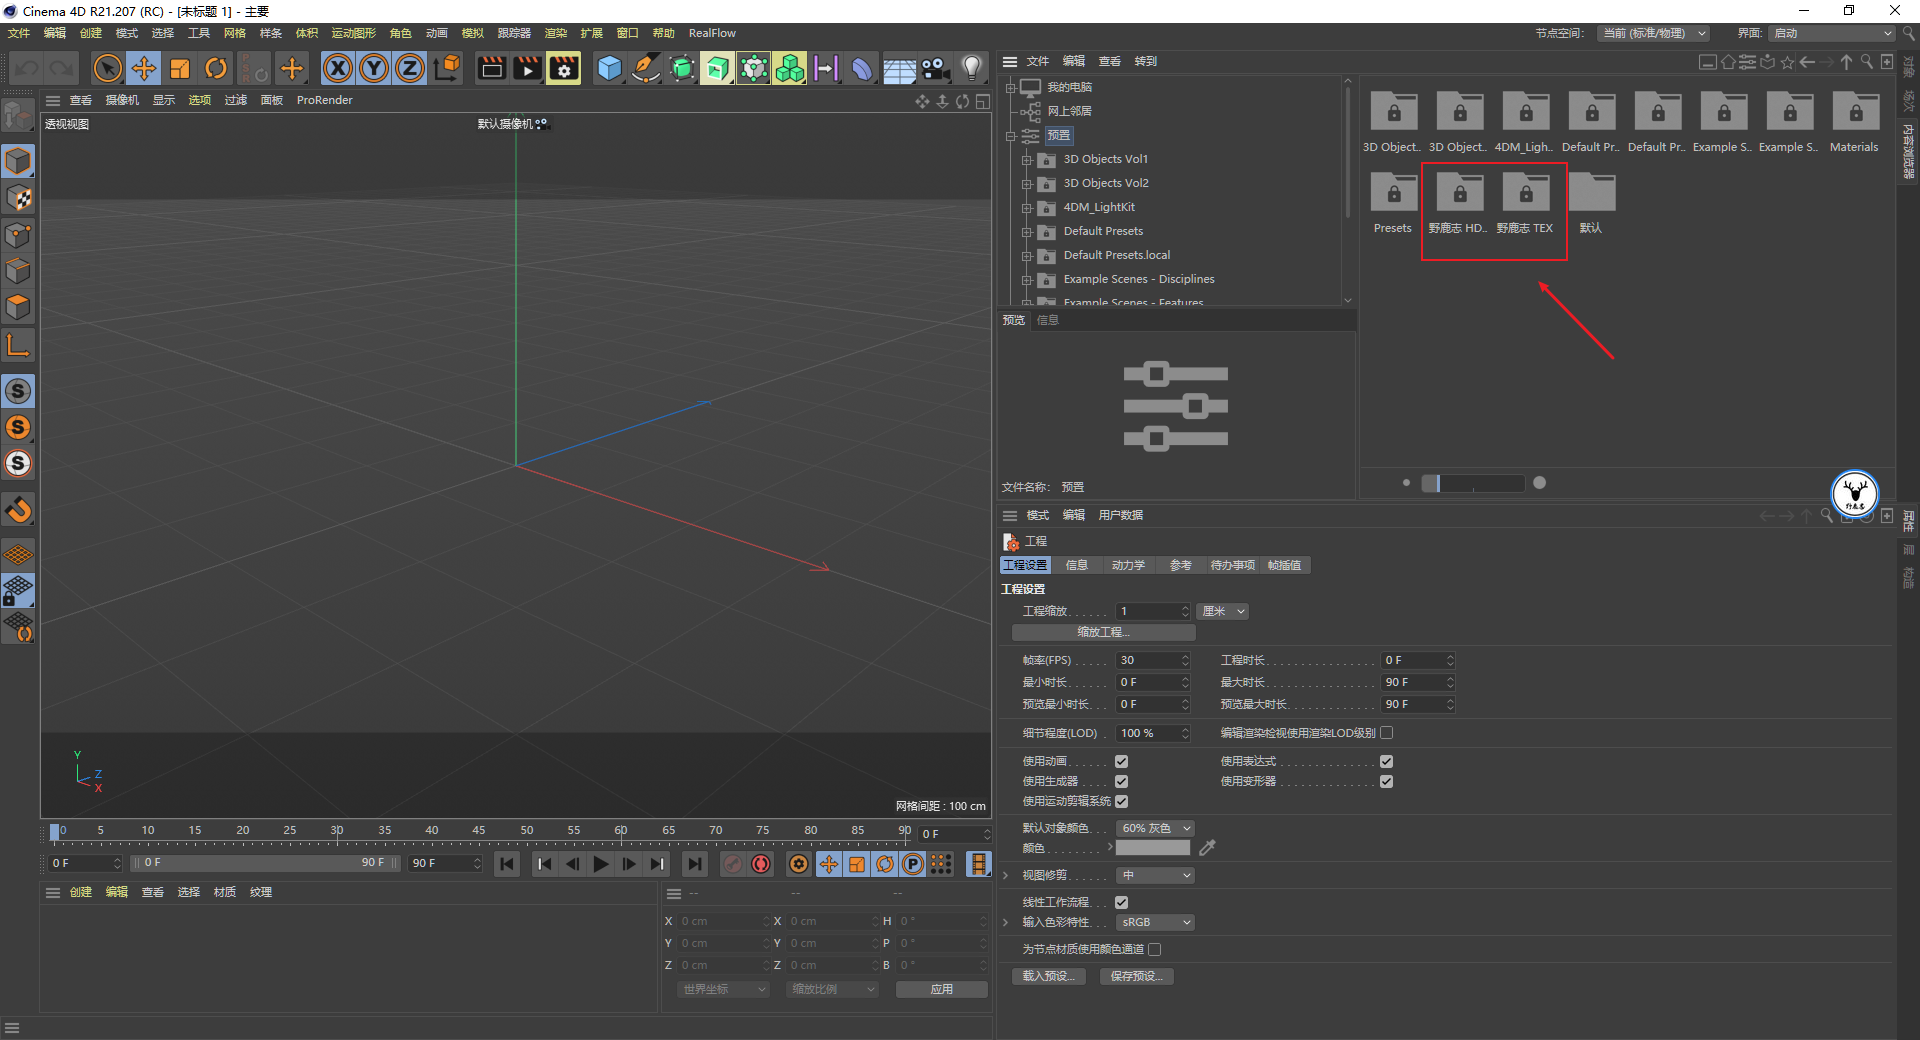Select Default Presets tree item

click(x=1103, y=232)
